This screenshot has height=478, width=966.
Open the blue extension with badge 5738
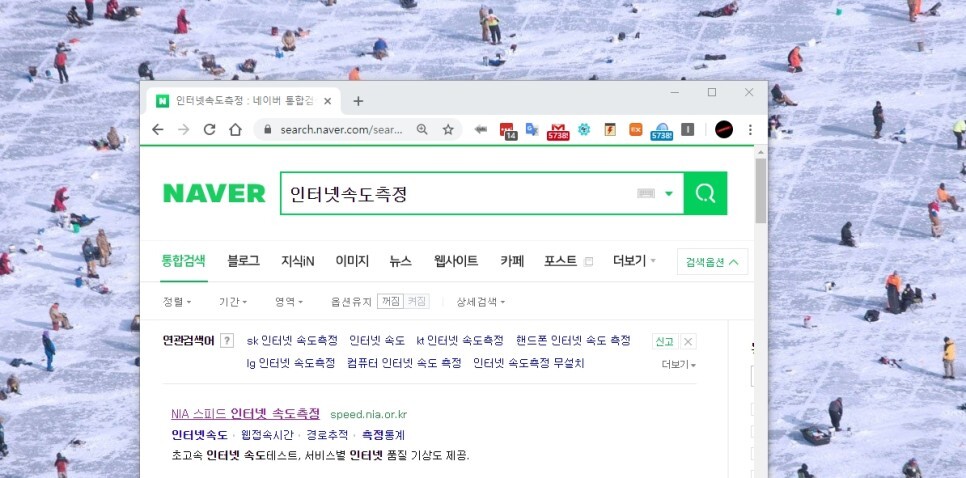[x=662, y=131]
